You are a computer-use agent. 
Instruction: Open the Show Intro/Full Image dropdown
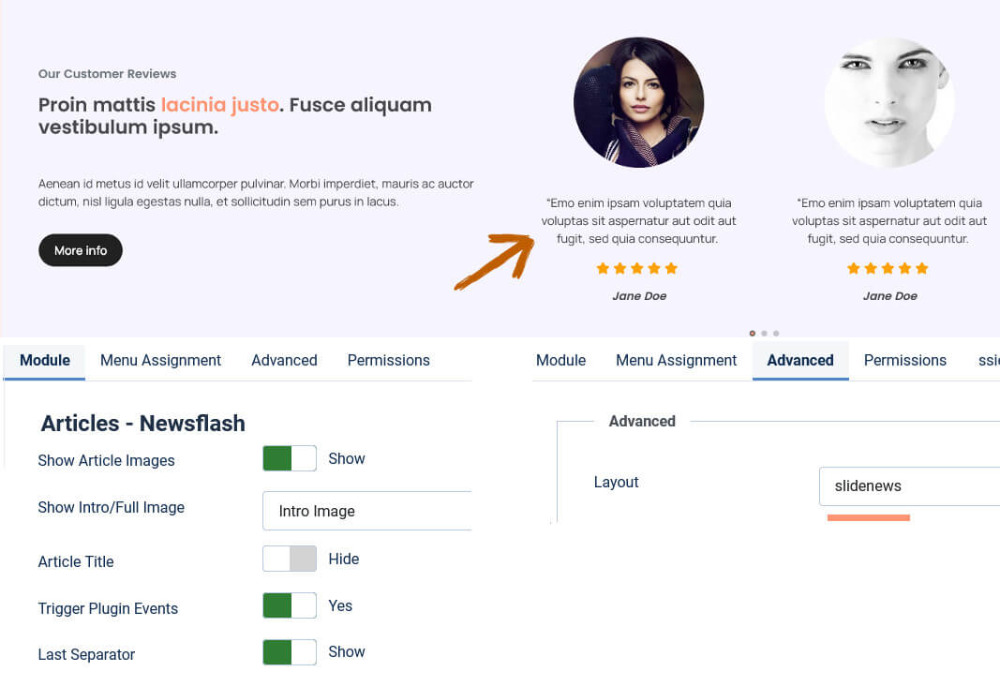(x=367, y=511)
